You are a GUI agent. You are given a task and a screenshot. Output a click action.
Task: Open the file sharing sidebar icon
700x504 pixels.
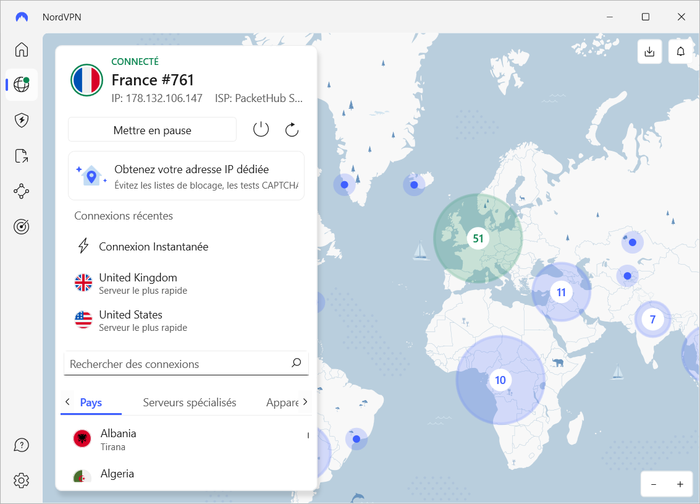21,156
